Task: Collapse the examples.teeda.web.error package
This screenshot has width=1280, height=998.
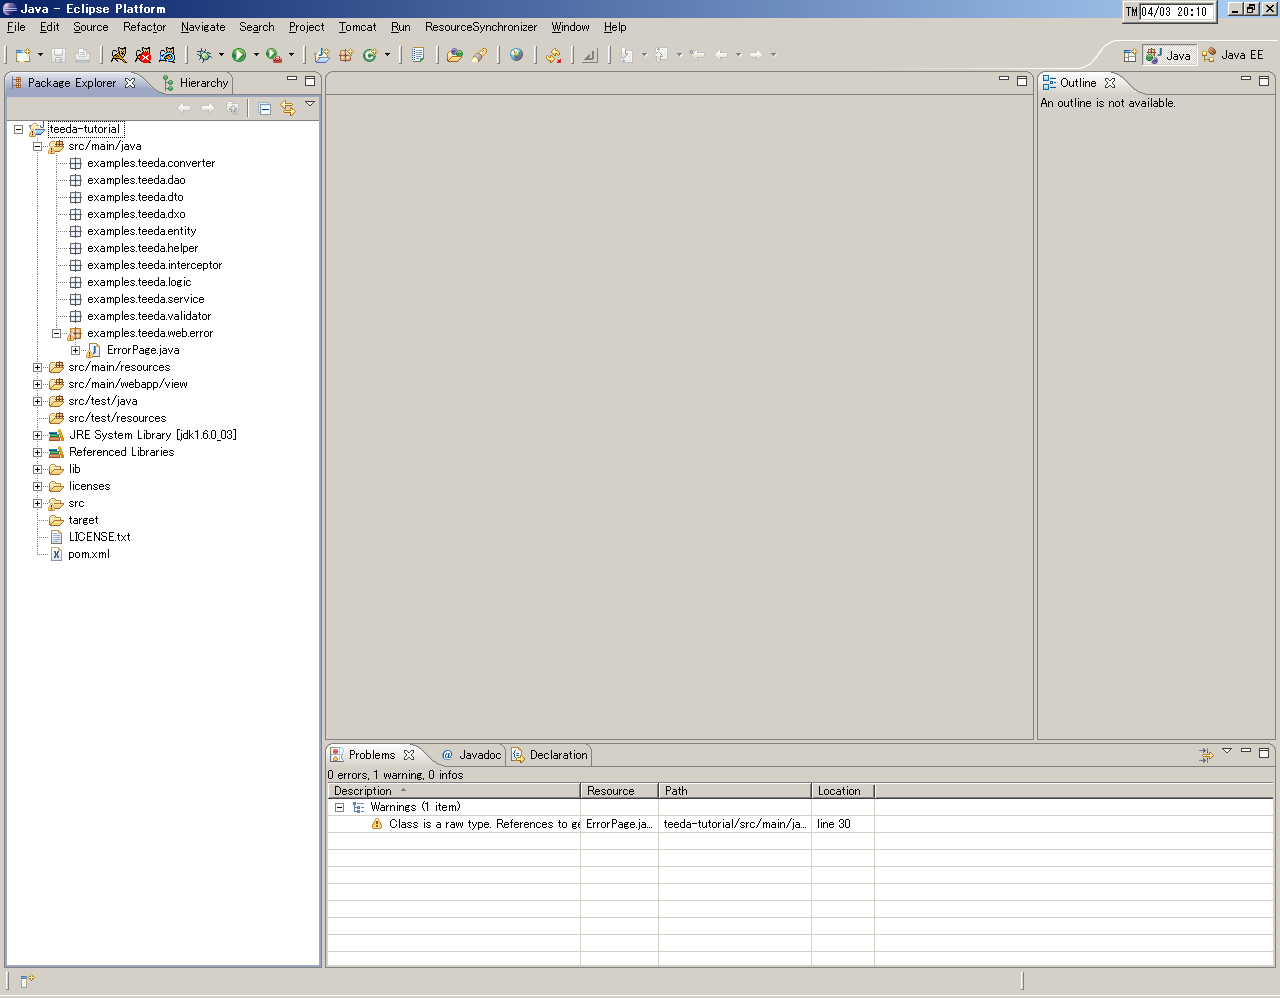Action: 57,333
